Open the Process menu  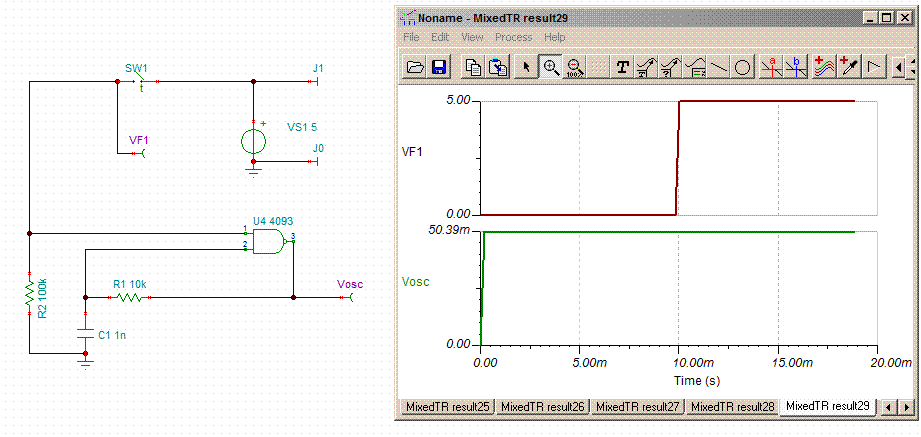tap(513, 37)
